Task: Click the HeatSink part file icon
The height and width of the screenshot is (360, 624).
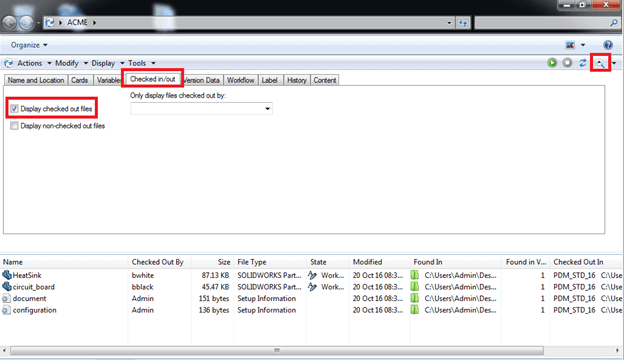Action: [x=7, y=275]
